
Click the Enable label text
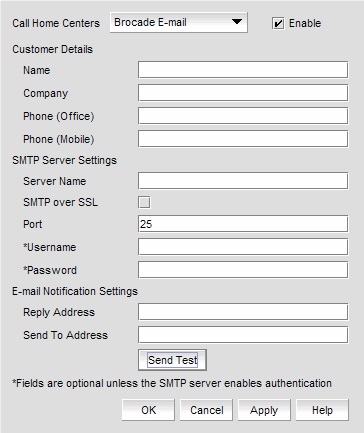tap(305, 23)
